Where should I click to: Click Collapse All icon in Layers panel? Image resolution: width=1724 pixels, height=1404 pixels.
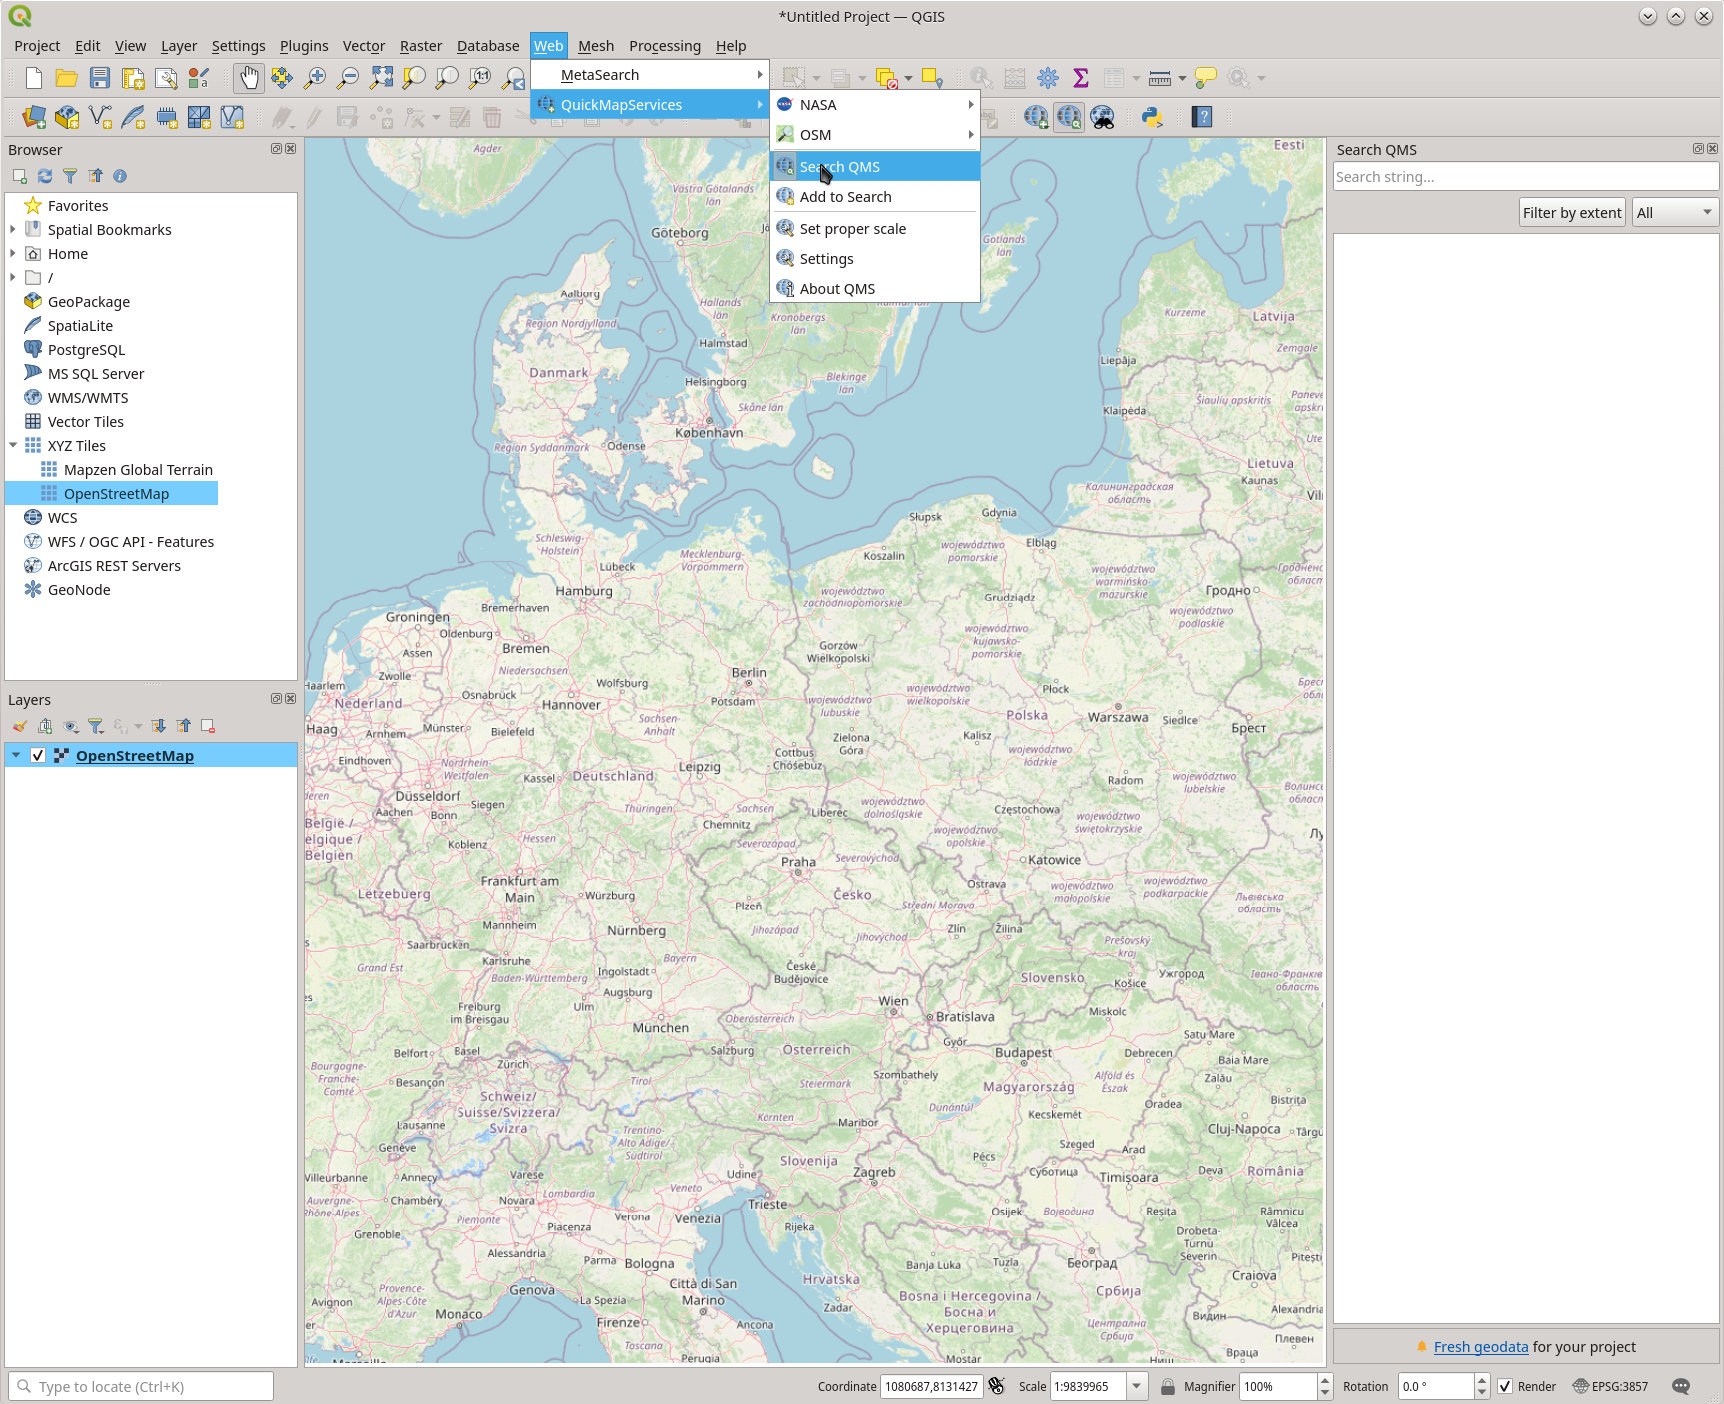183,726
